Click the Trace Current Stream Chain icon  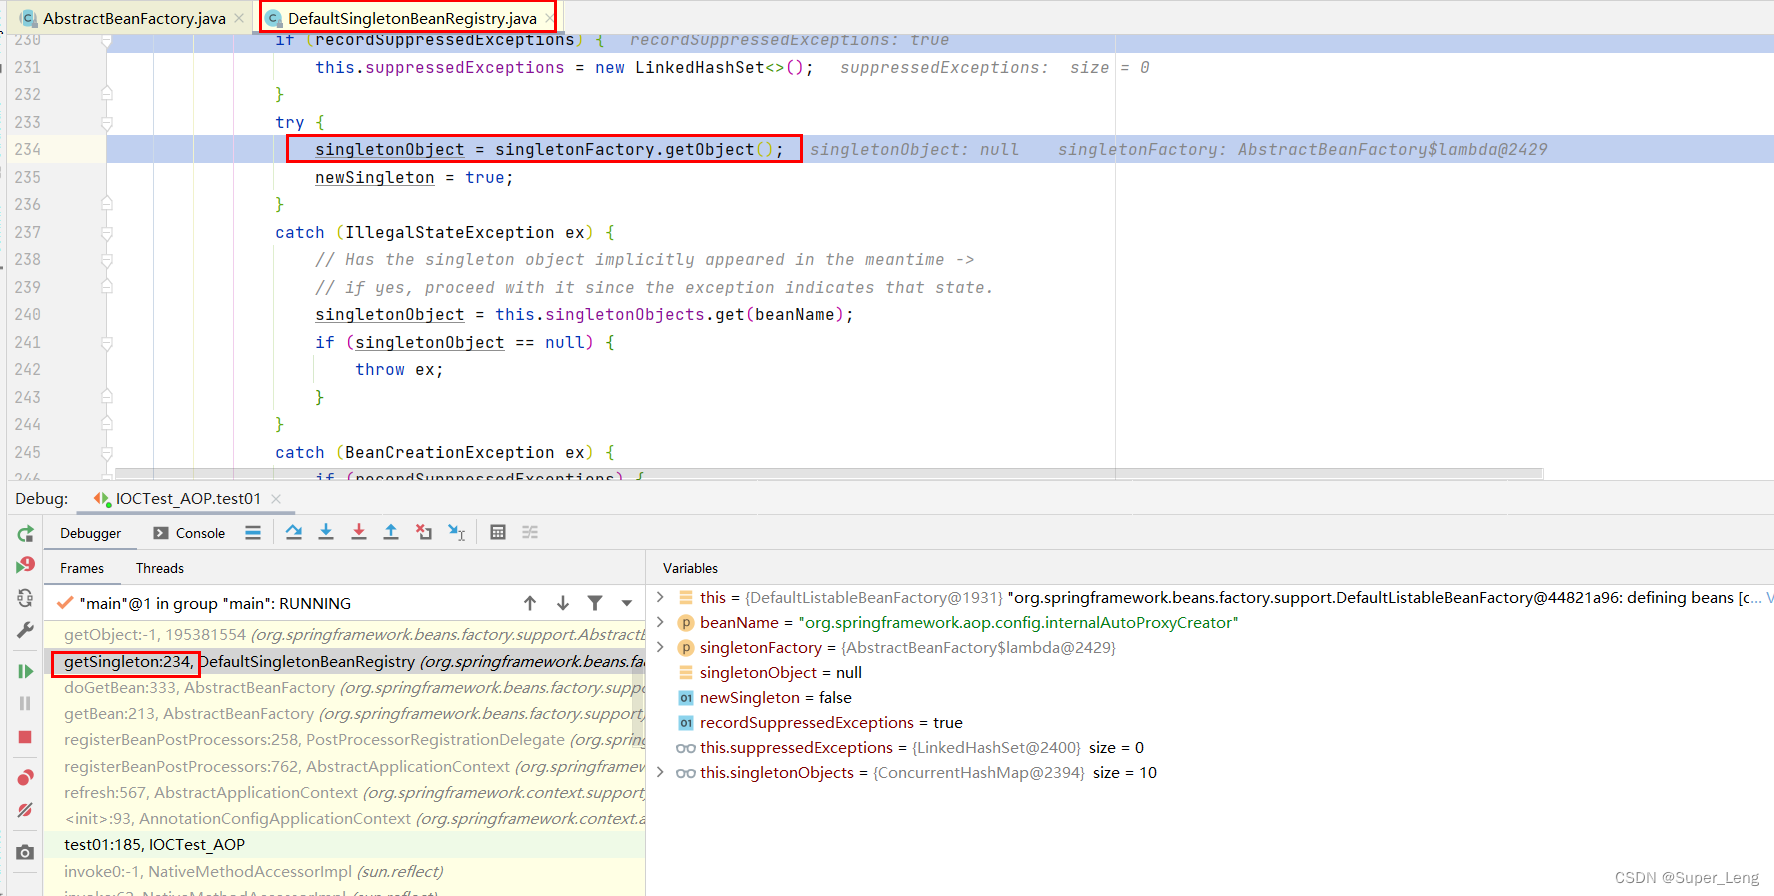[x=530, y=532]
